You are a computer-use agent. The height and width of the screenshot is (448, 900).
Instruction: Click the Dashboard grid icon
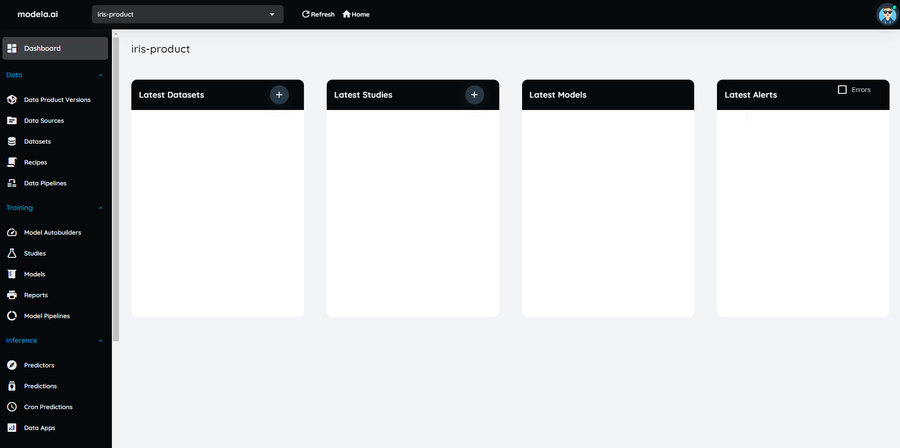coord(12,49)
